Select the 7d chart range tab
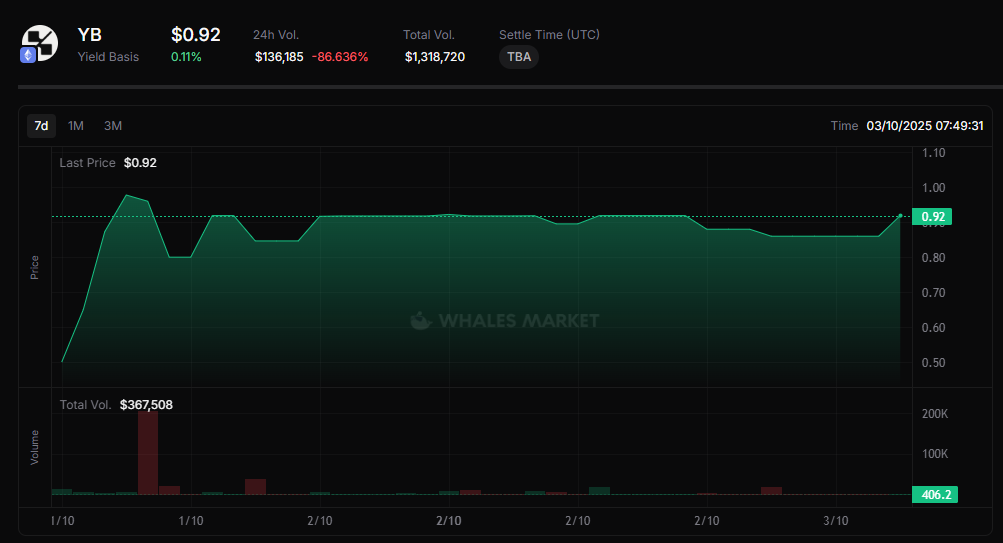This screenshot has width=1003, height=543. 41,126
